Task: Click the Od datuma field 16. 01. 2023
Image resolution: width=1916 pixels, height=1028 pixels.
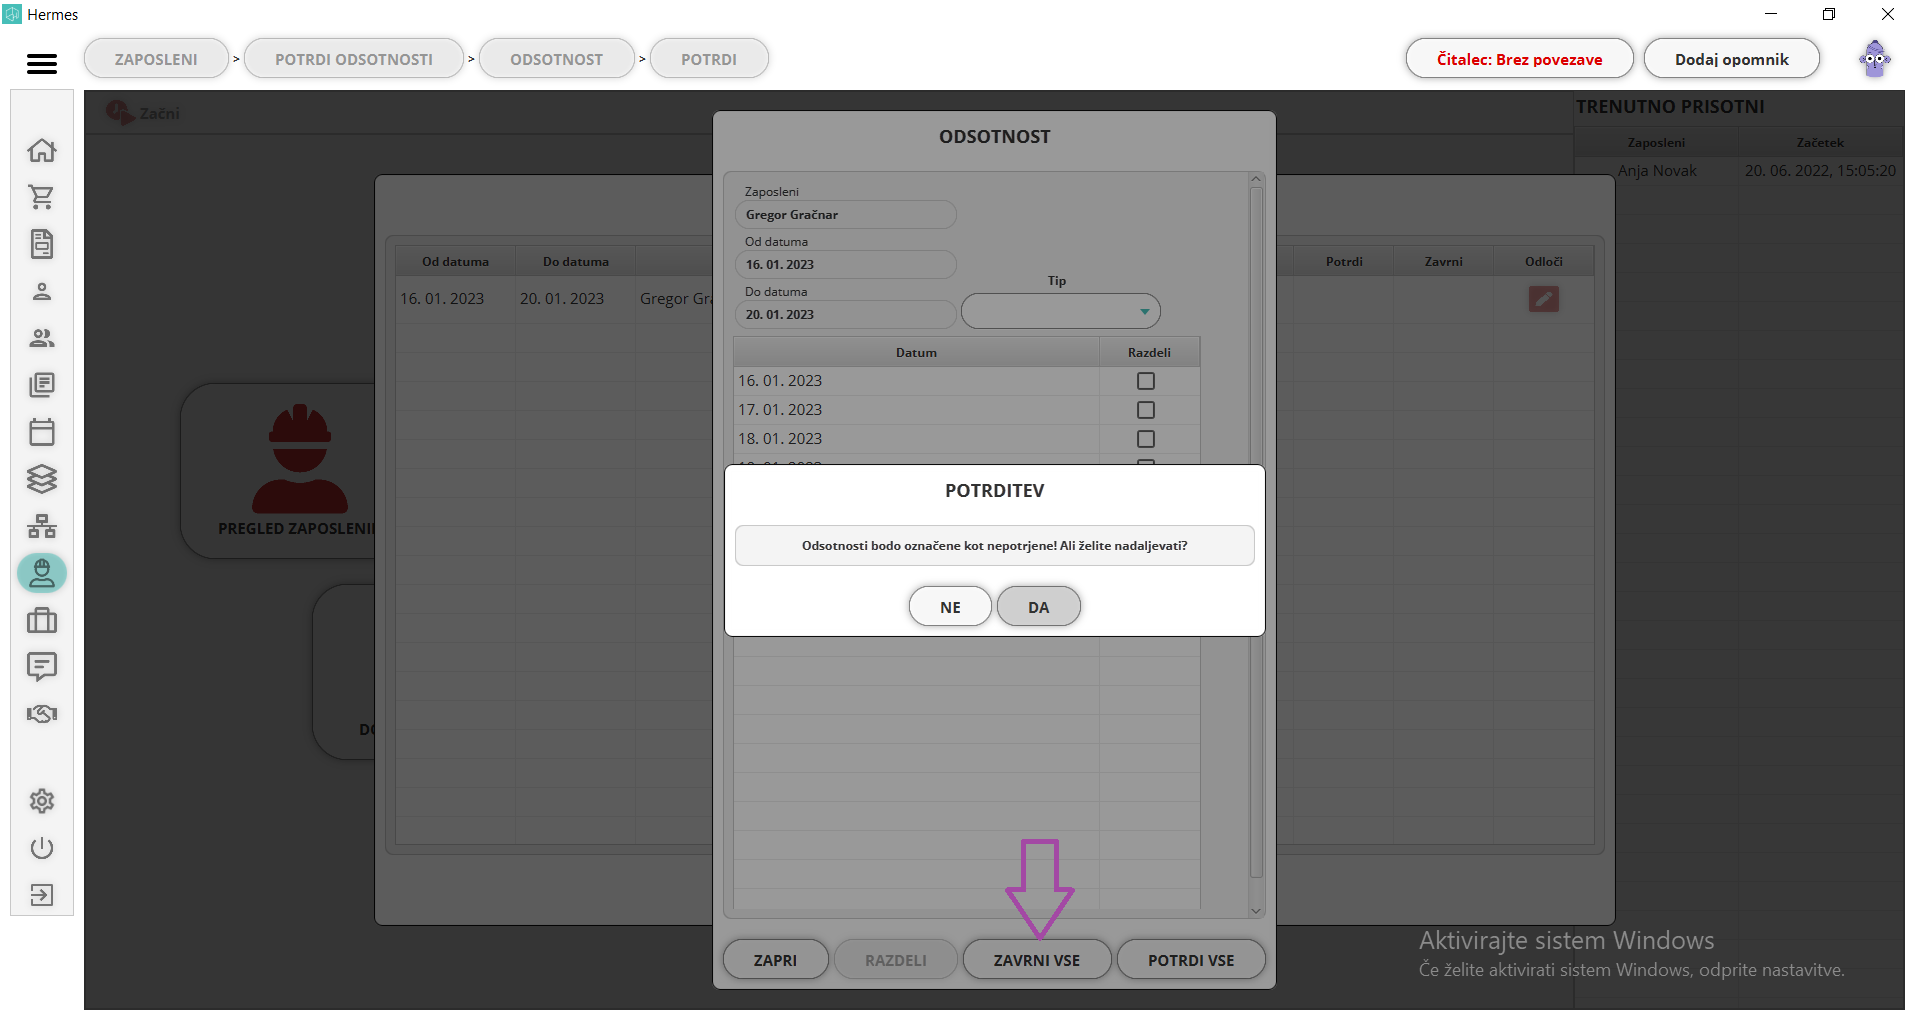Action: click(x=845, y=264)
